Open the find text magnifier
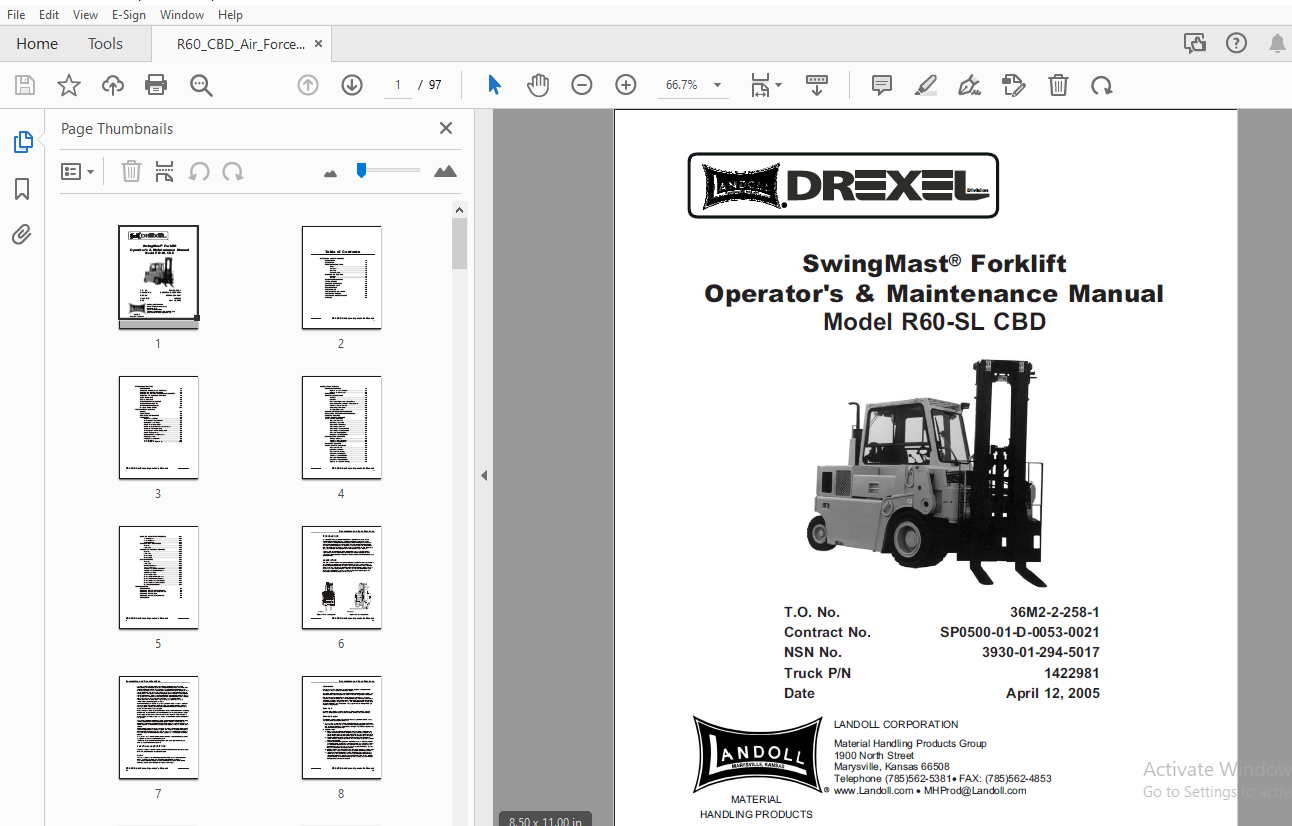The width and height of the screenshot is (1292, 826). click(201, 85)
